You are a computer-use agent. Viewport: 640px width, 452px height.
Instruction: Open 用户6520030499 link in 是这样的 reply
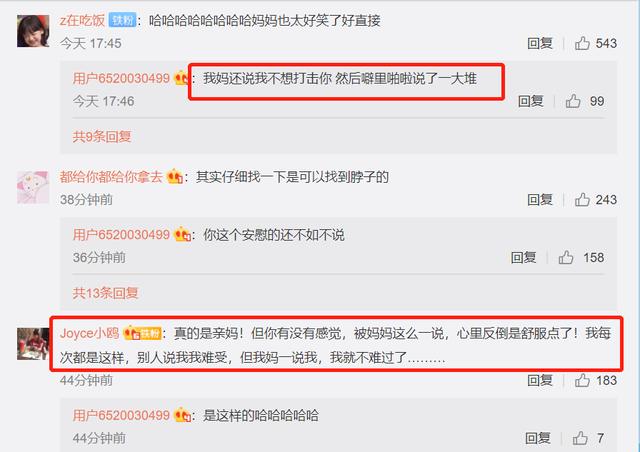(121, 415)
